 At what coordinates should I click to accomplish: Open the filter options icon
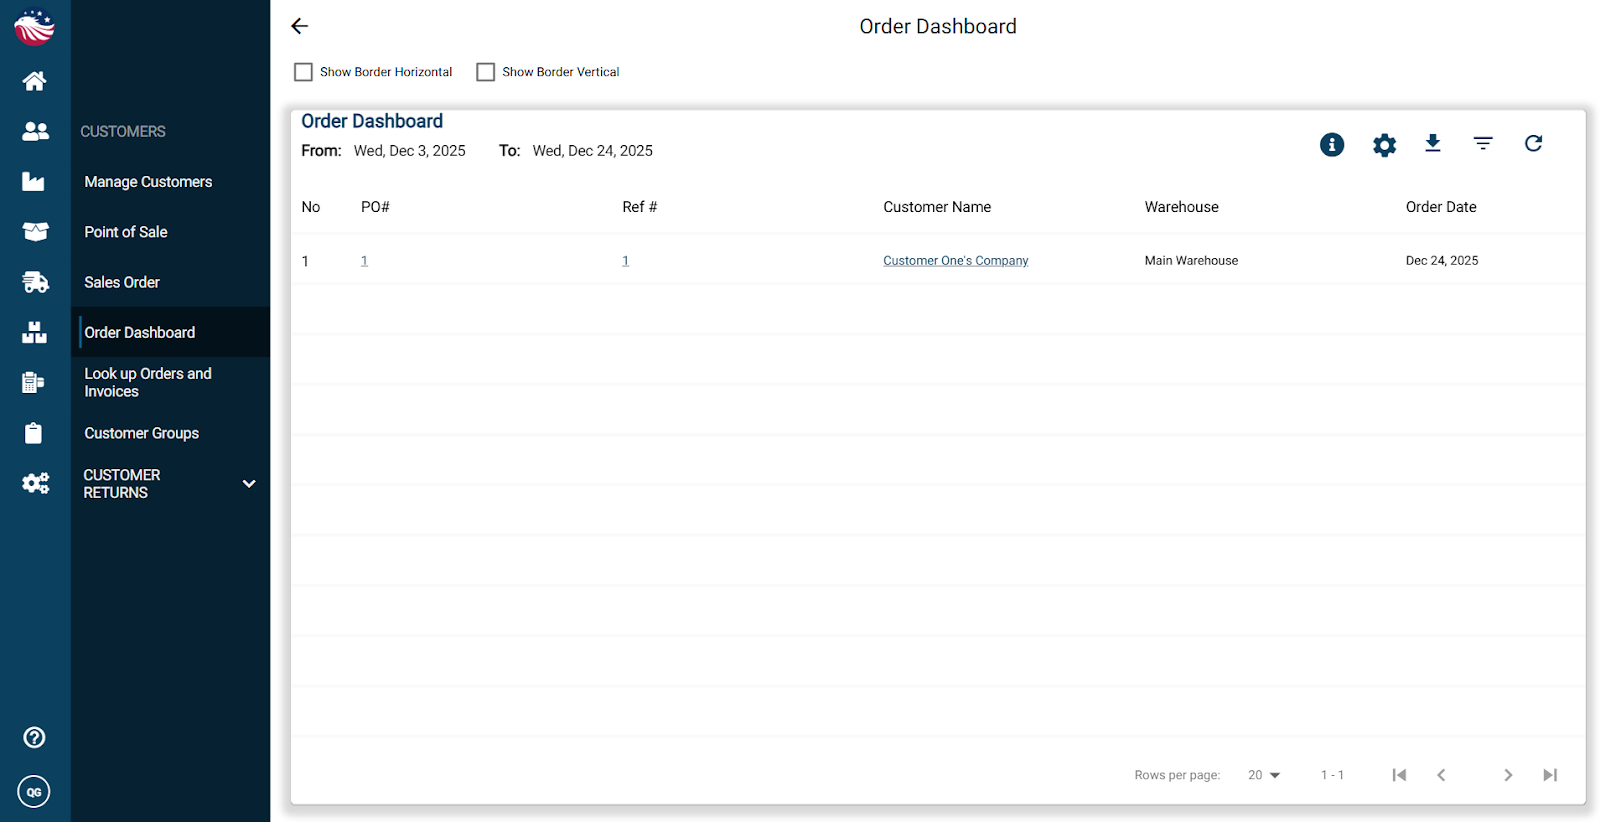(x=1483, y=144)
